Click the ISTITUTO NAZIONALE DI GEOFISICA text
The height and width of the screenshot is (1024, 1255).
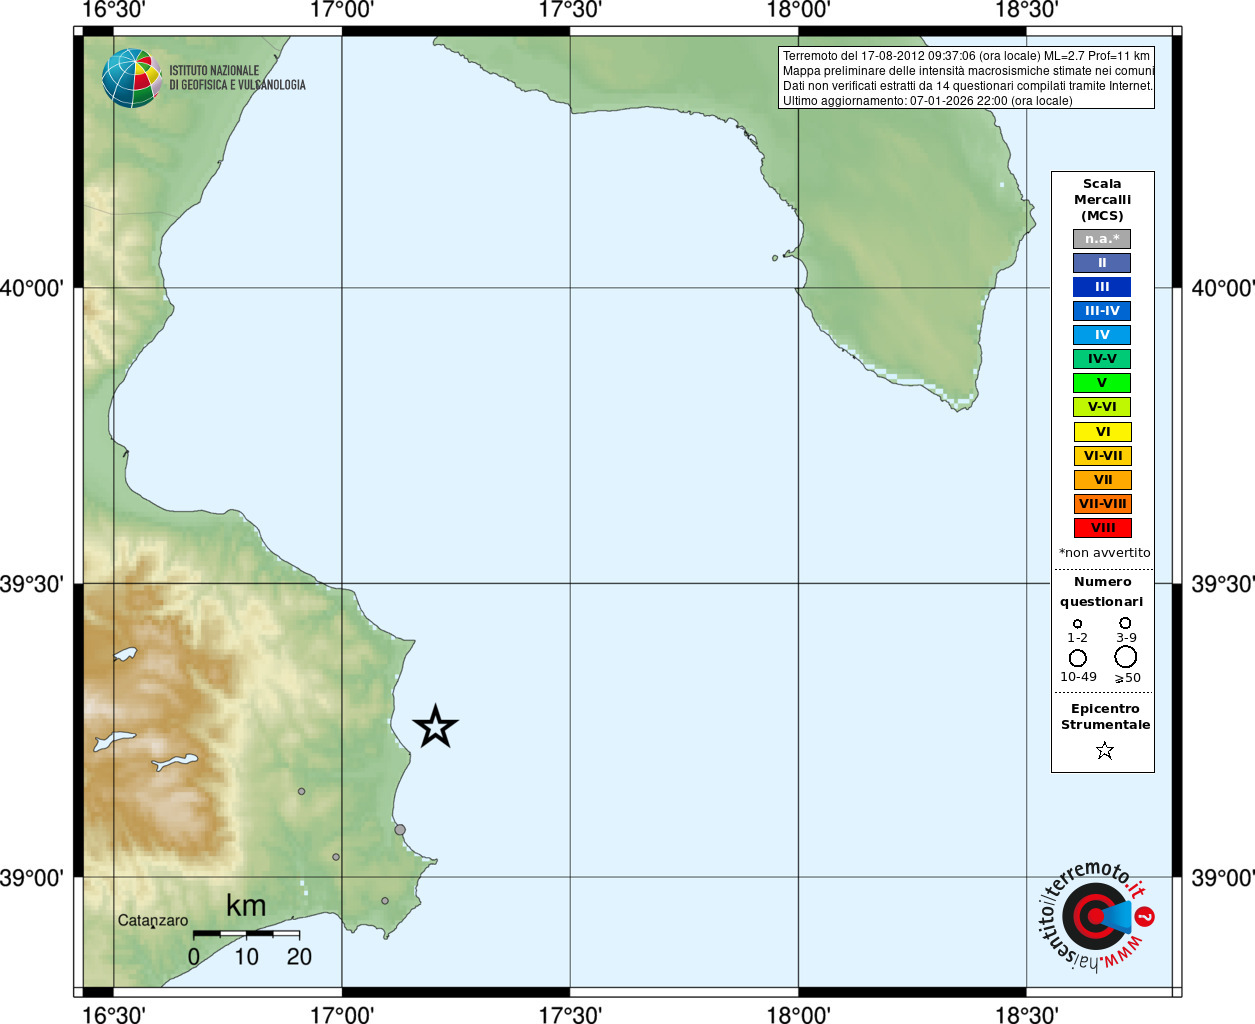pos(237,78)
